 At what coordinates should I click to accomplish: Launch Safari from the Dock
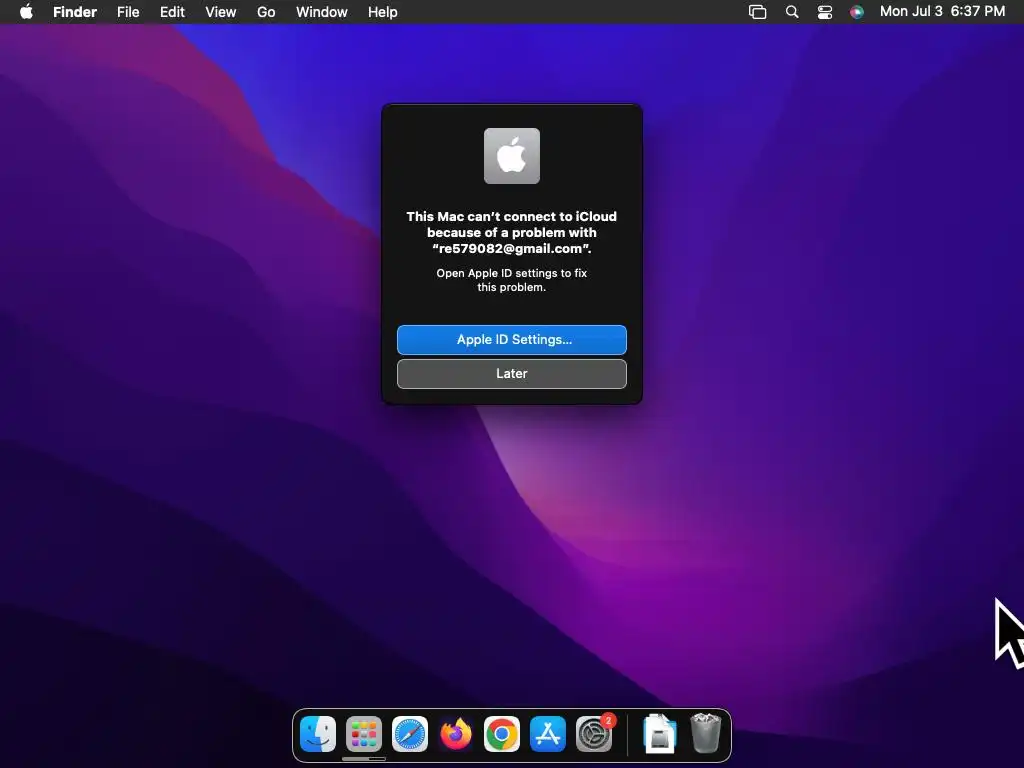[409, 734]
